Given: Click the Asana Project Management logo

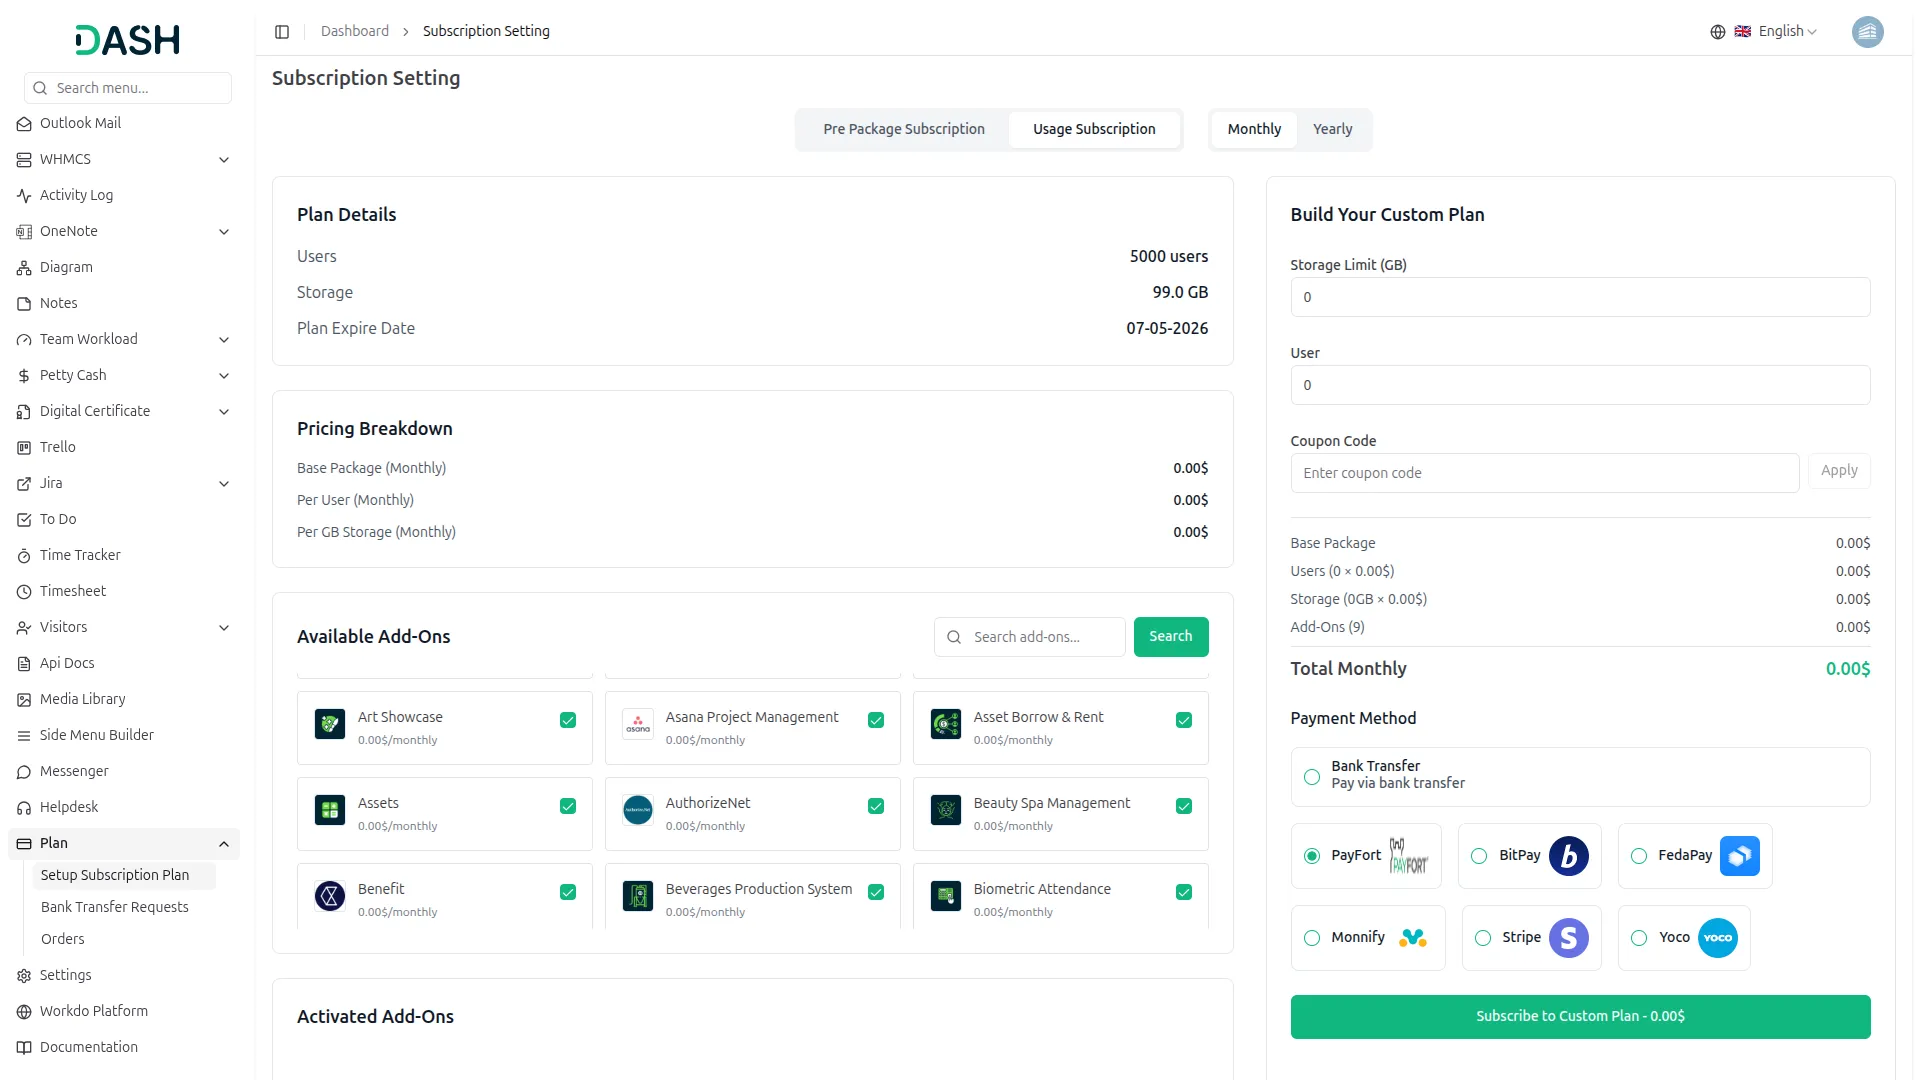Looking at the screenshot, I should click(x=638, y=724).
